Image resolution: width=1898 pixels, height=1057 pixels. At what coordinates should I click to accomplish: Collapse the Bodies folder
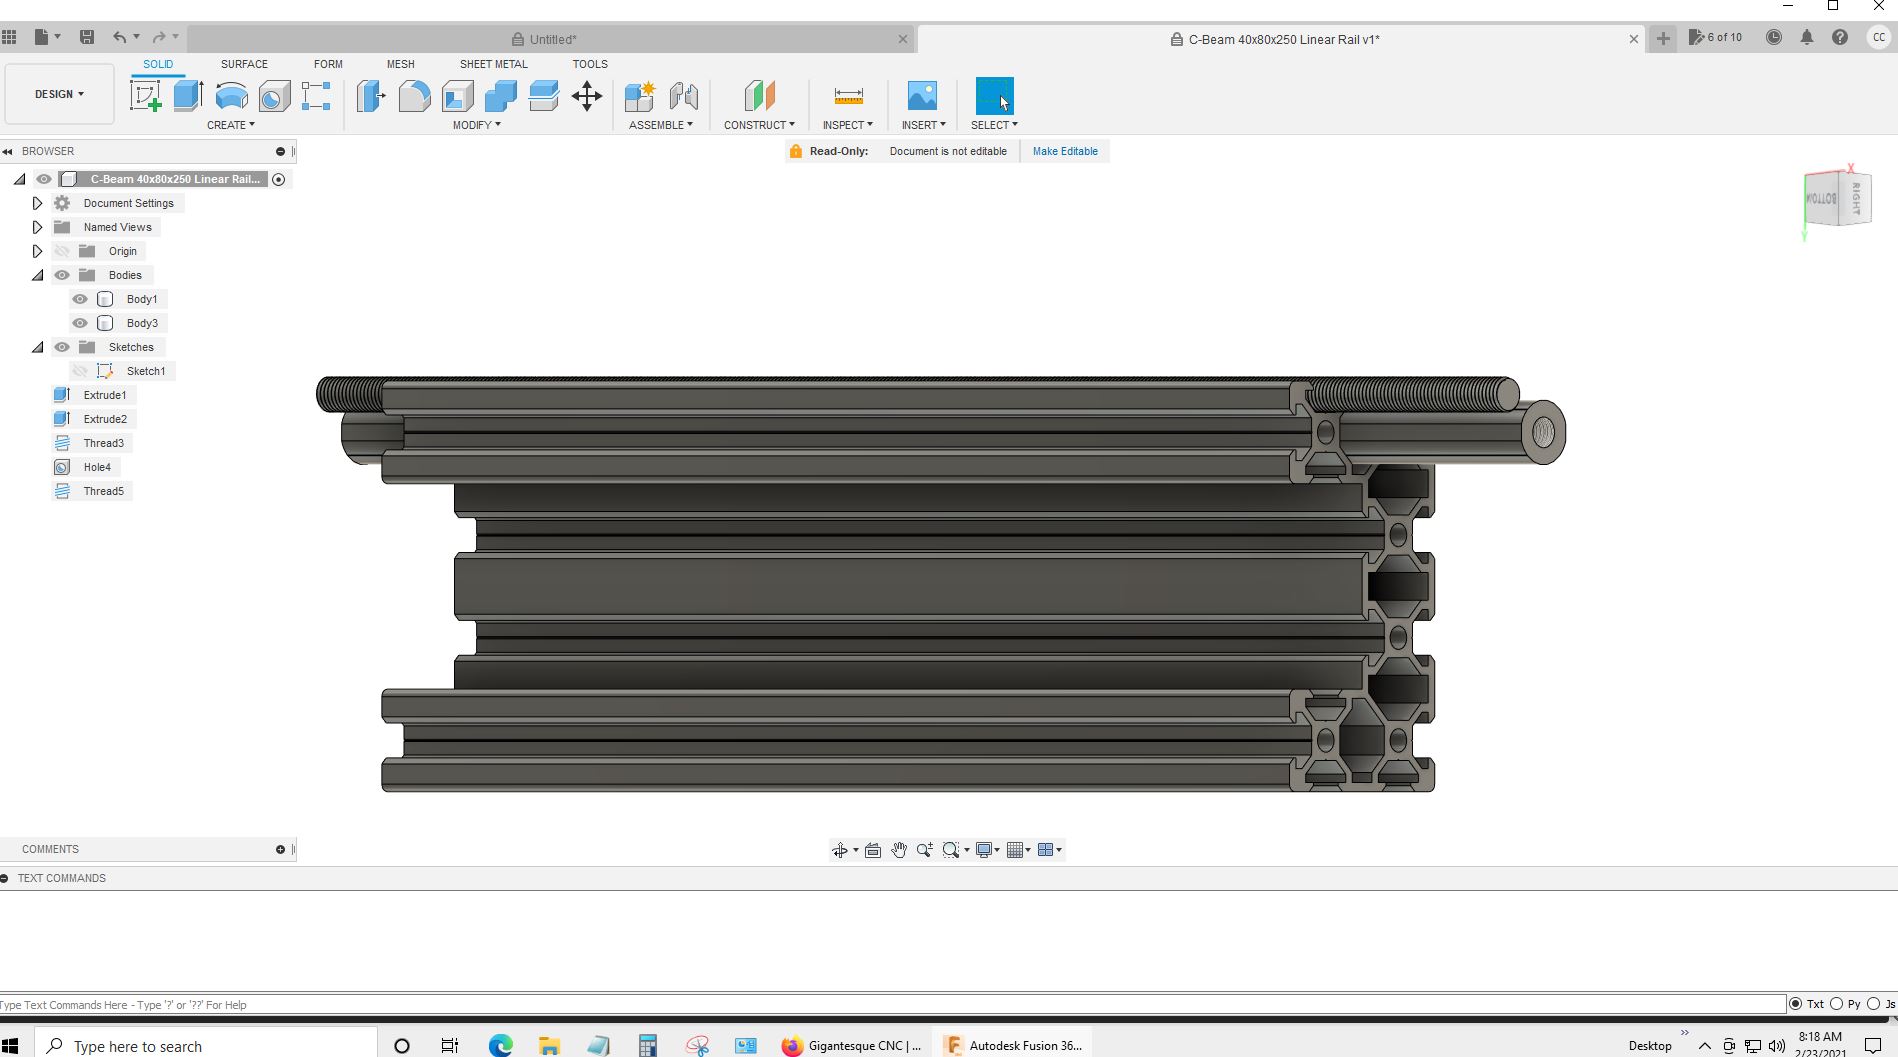pos(37,275)
